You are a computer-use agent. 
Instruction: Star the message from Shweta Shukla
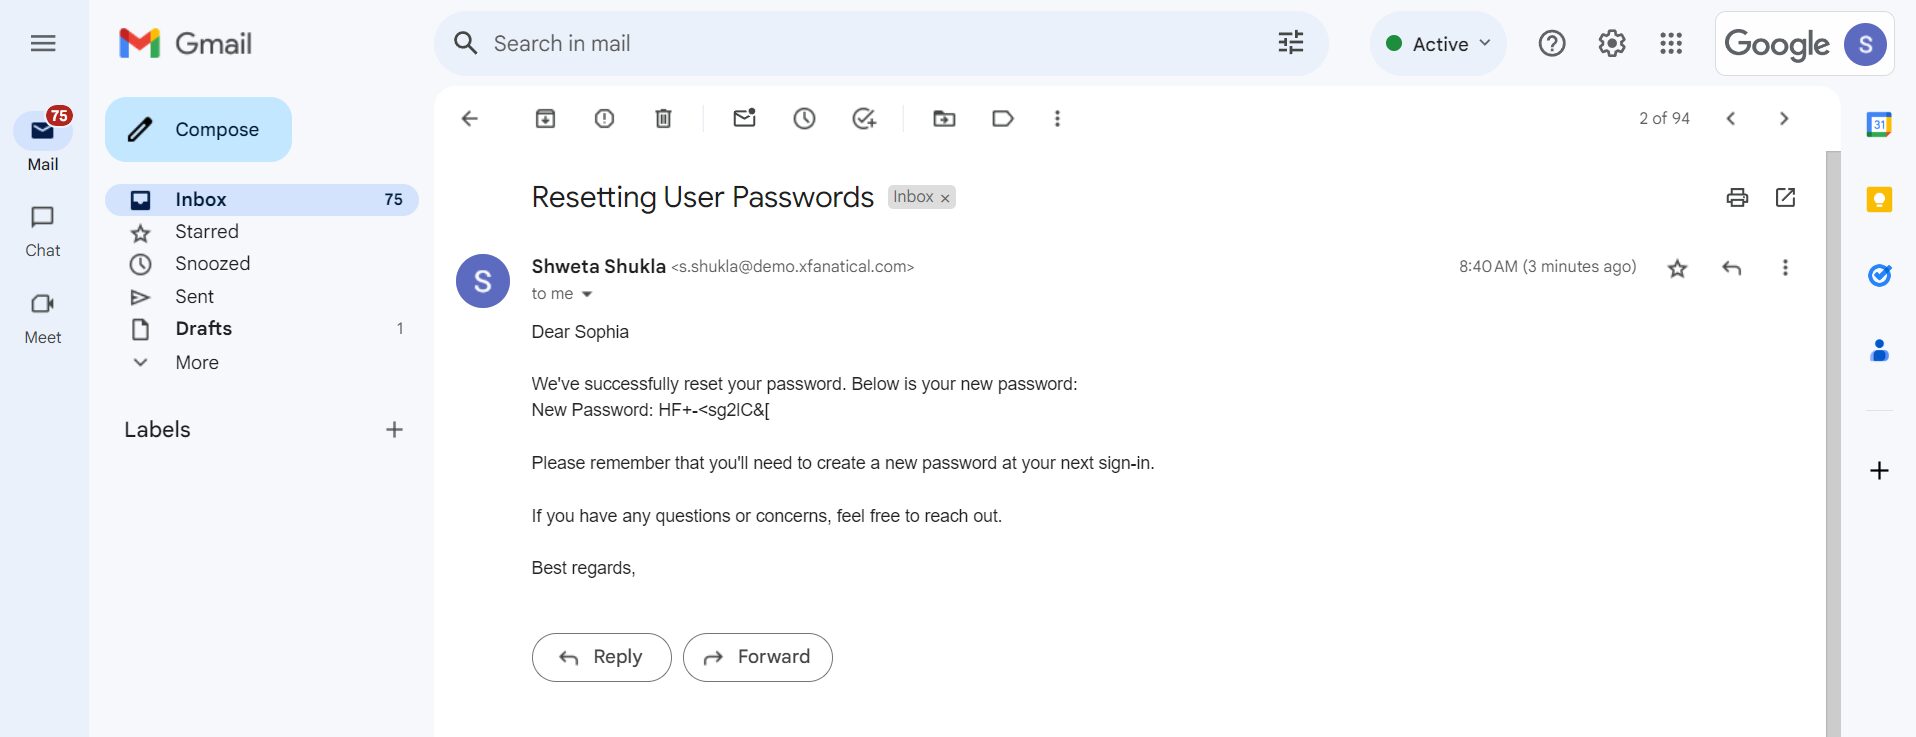1677,268
